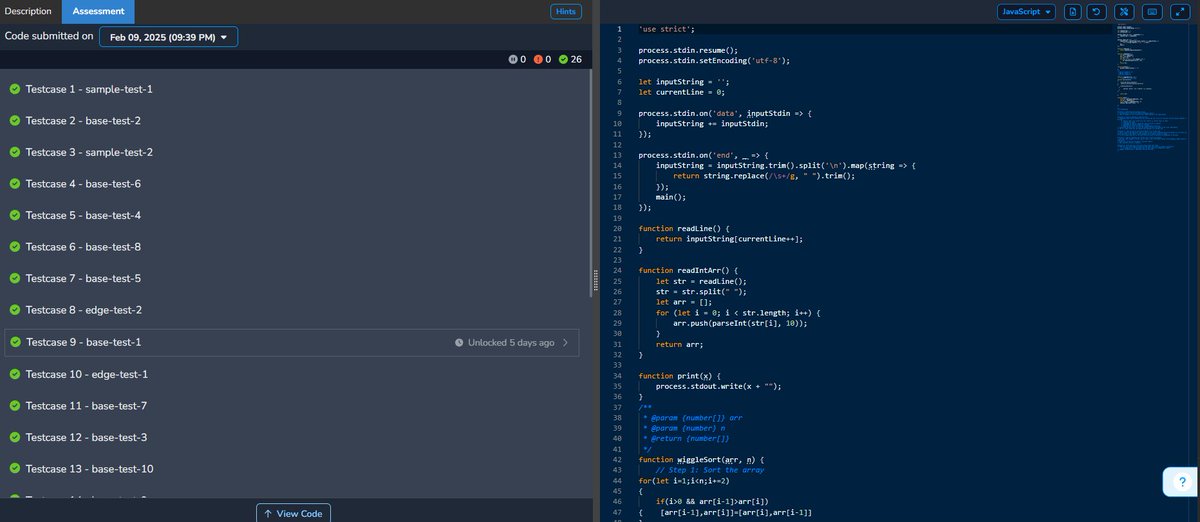Click the green passed count icon
The image size is (1200, 522).
coord(564,60)
